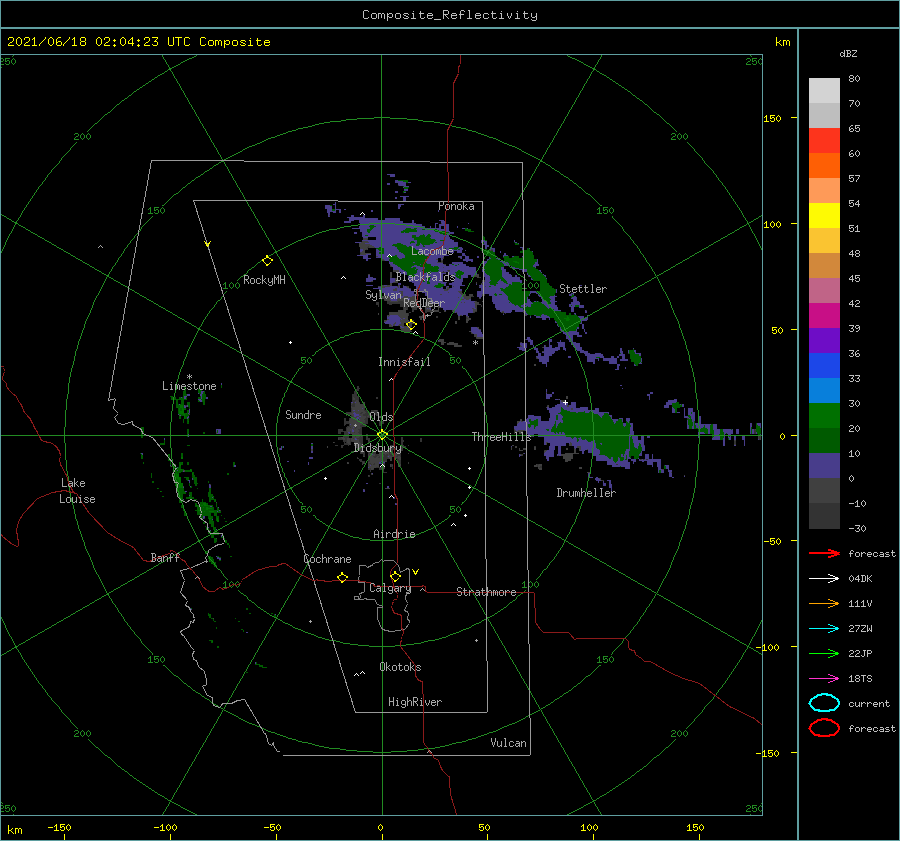Click the Strathmore town label
Viewport: 900px width, 841px height.
pyautogui.click(x=486, y=592)
